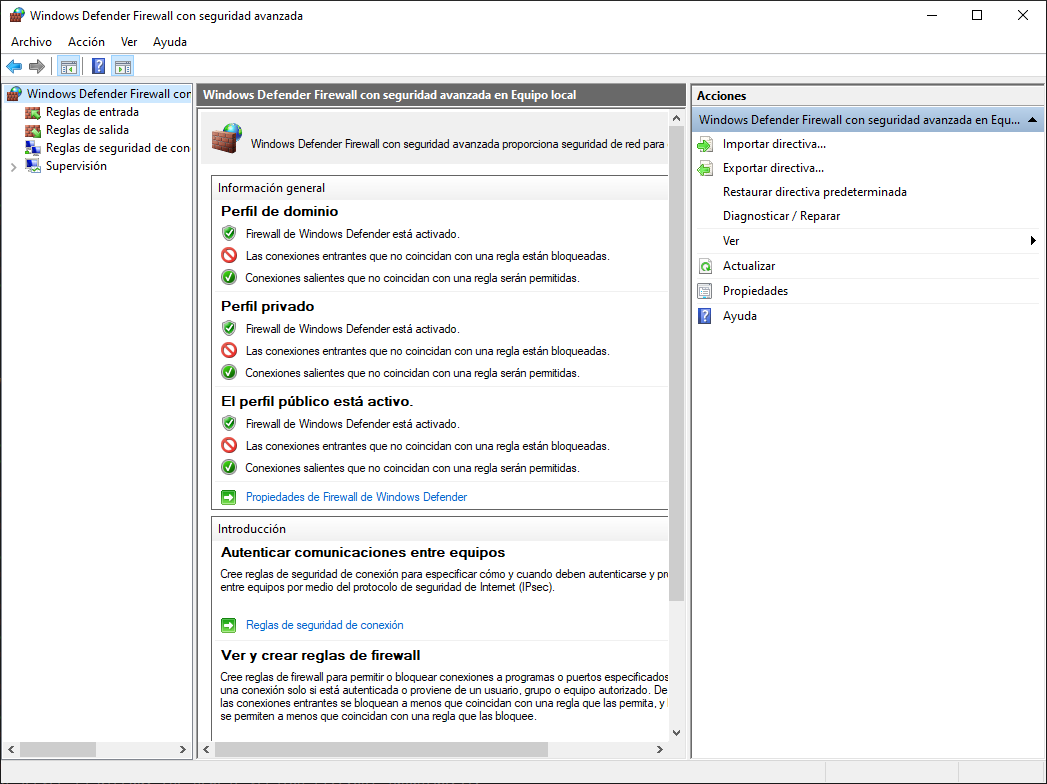1047x784 pixels.
Task: Click center pane horizontal scrollbar thumb
Action: click(381, 749)
